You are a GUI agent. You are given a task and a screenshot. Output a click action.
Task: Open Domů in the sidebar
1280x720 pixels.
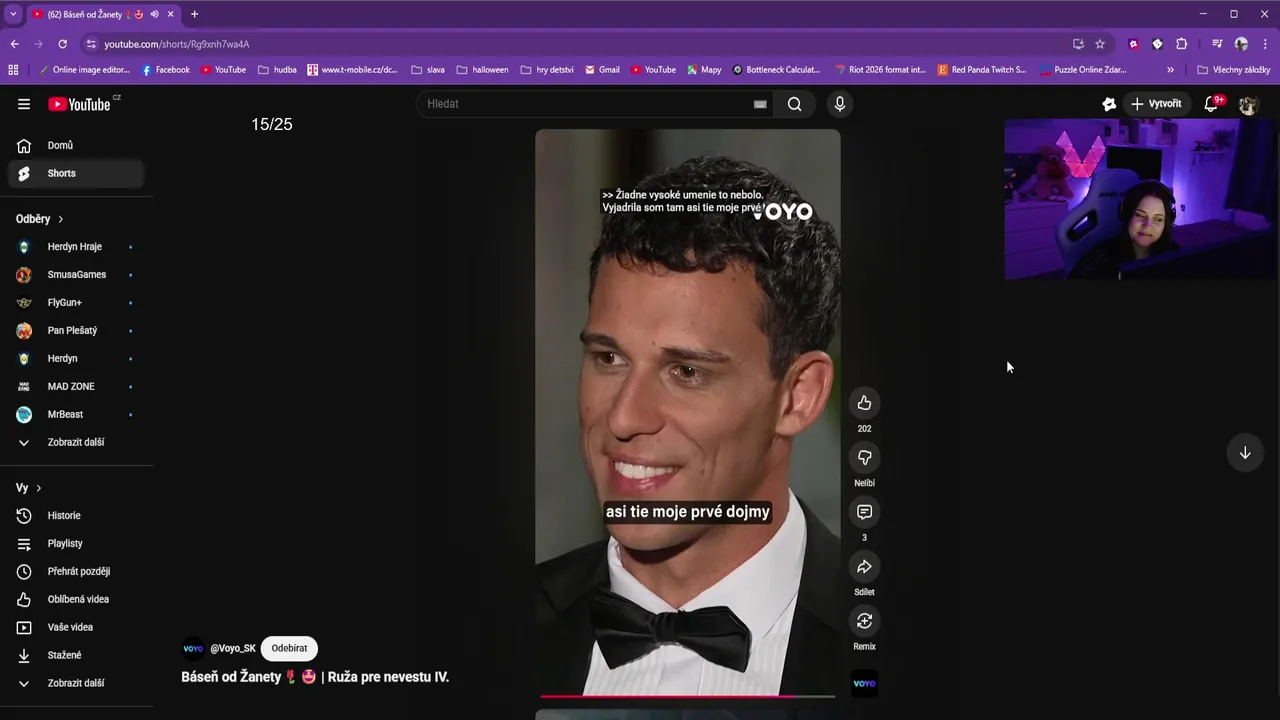(x=76, y=145)
